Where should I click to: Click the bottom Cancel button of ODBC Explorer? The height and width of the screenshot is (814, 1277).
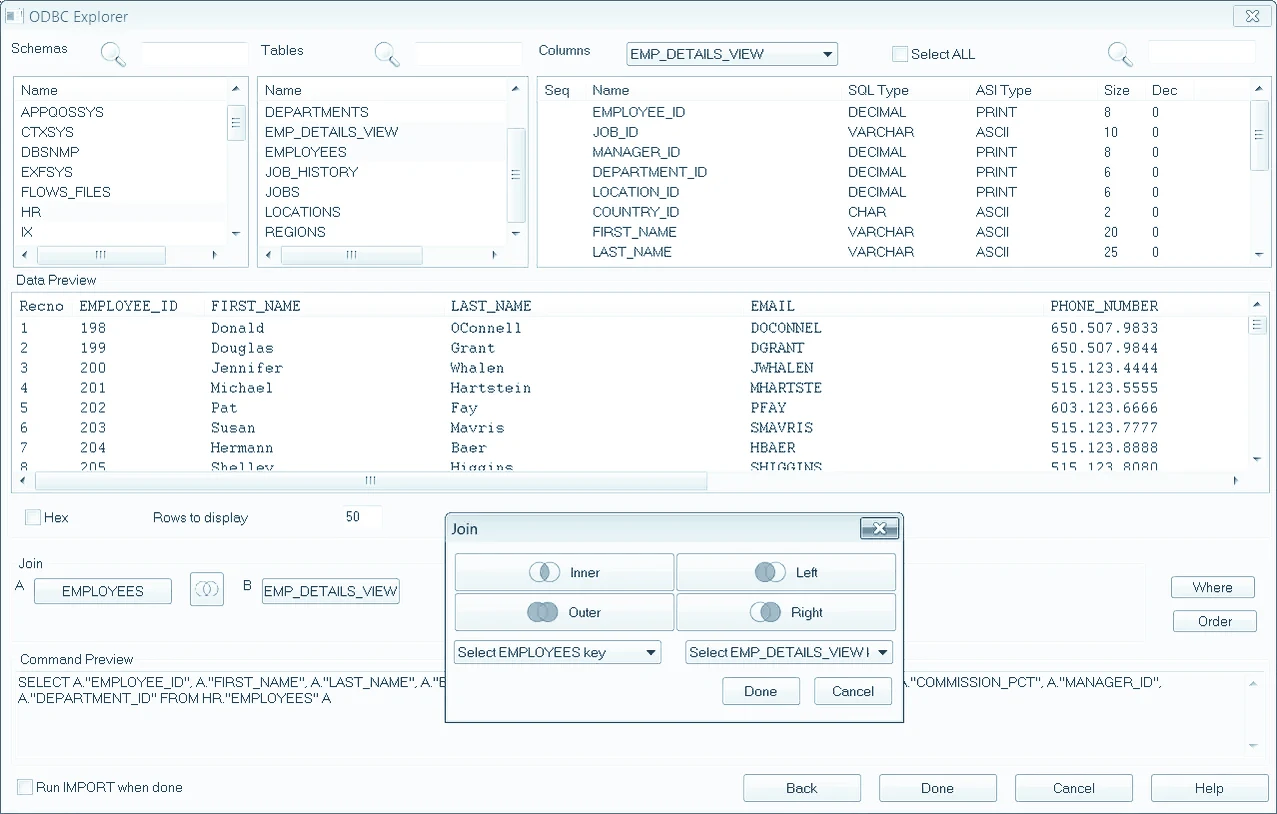(1073, 788)
